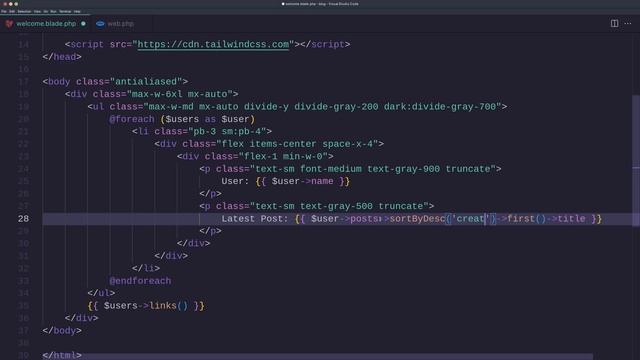Click 'dark:divide-gray-700' in the ul class

(440, 107)
